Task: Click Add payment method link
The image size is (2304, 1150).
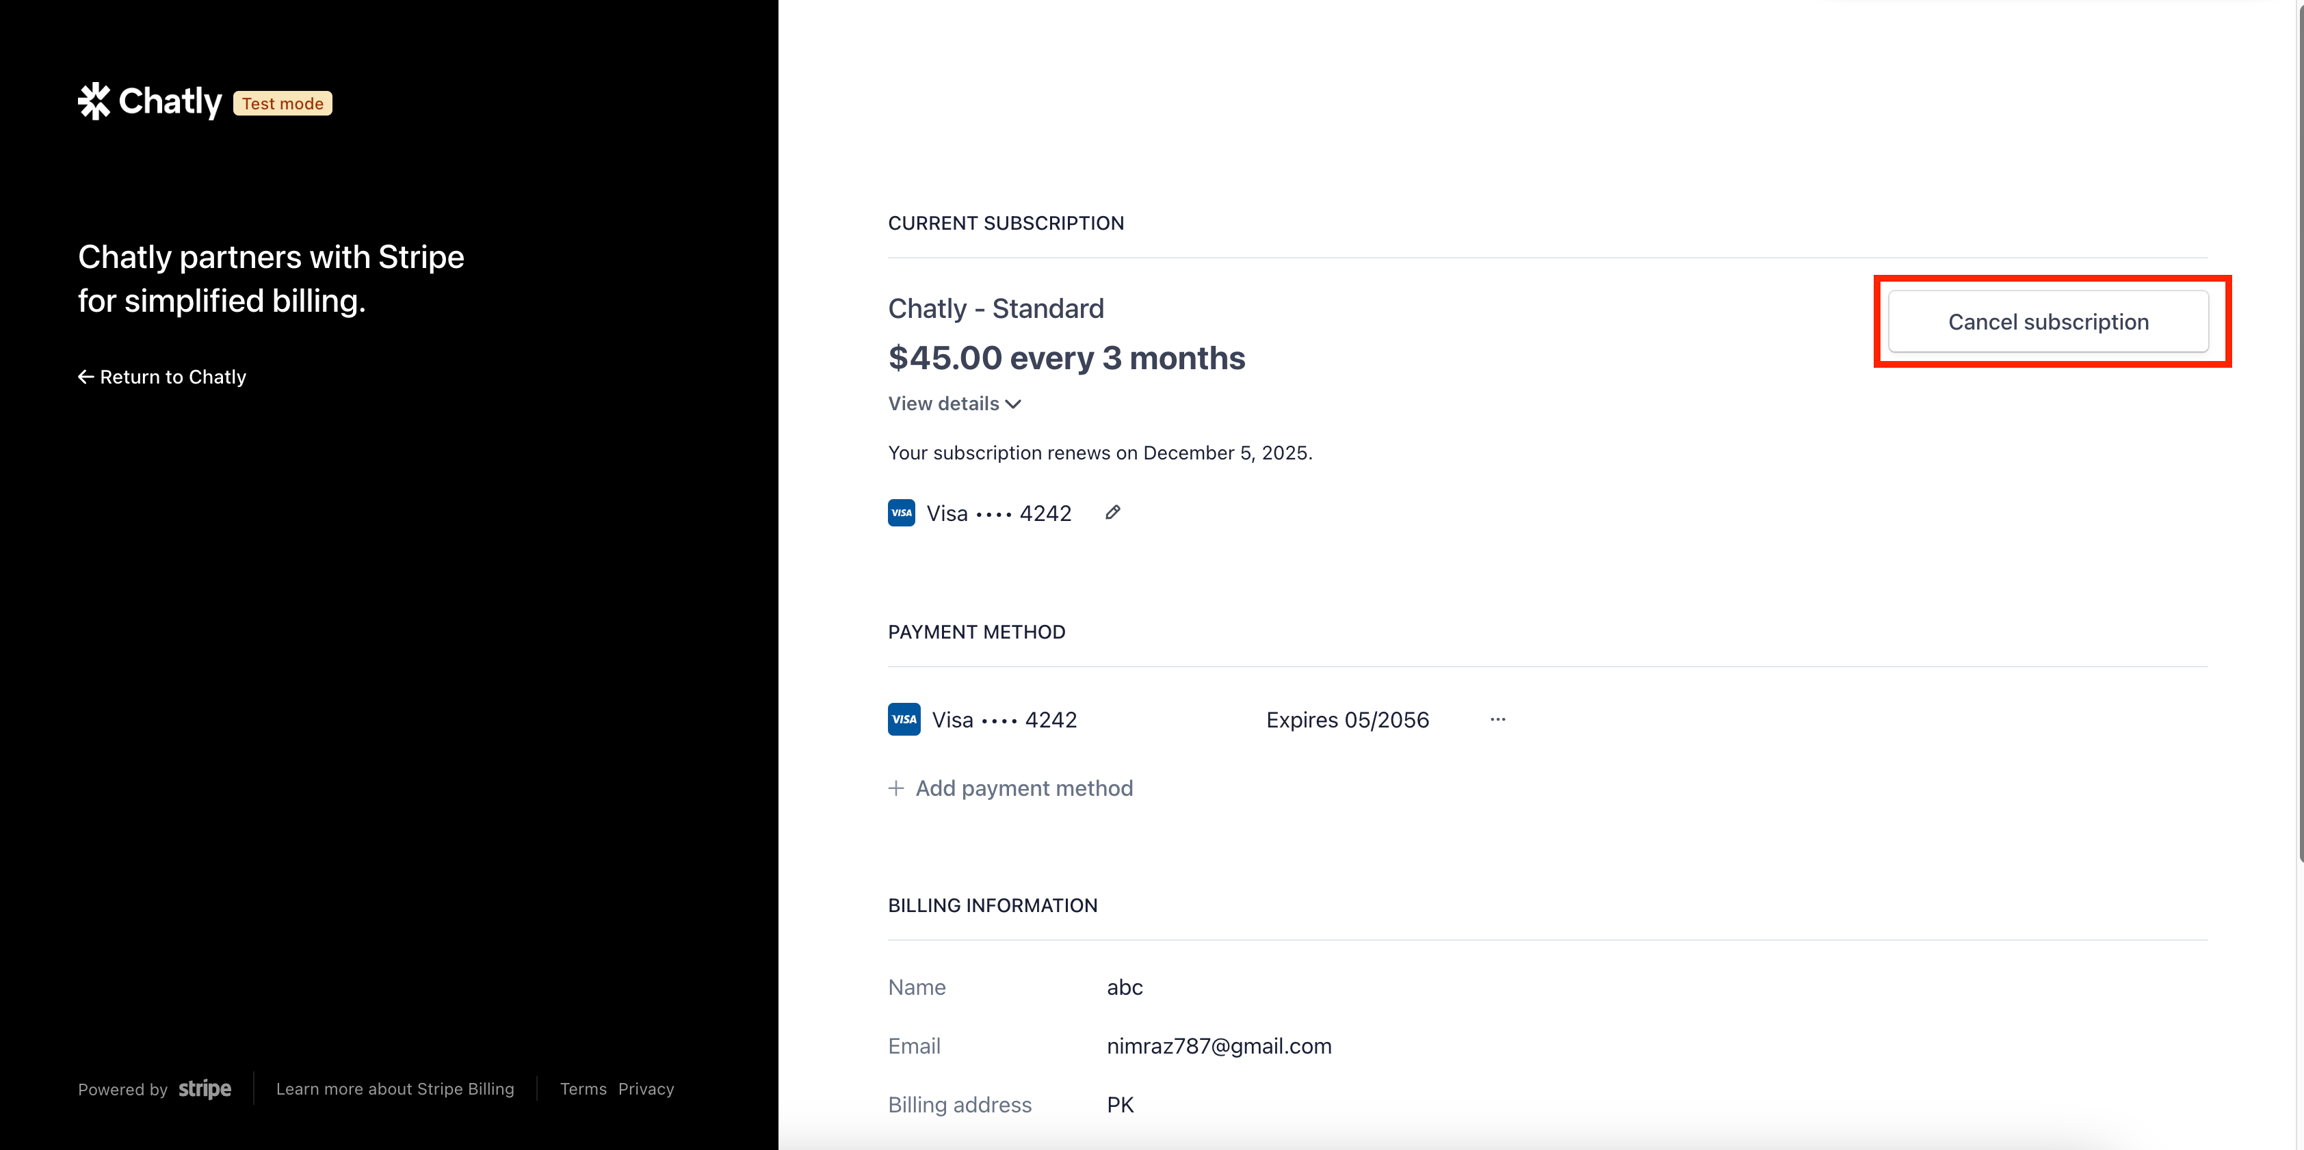Action: pos(1023,788)
